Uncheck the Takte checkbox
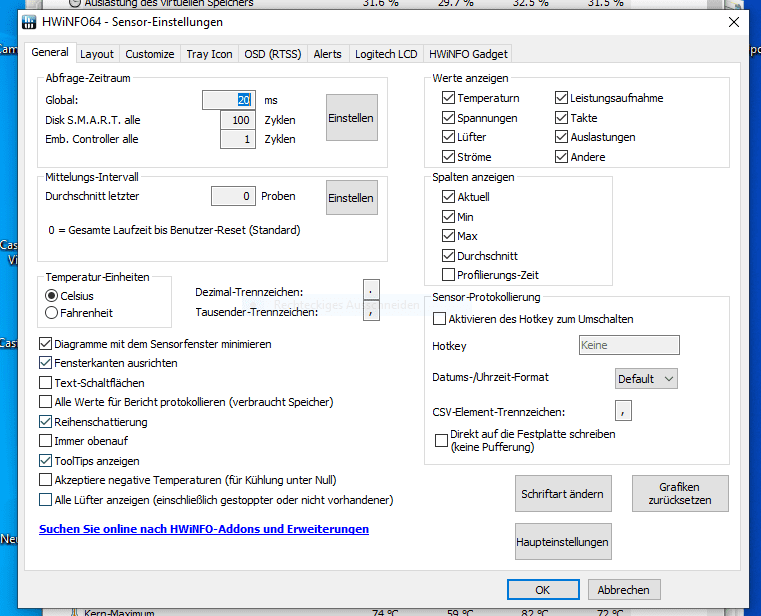This screenshot has height=616, width=761. tap(561, 118)
